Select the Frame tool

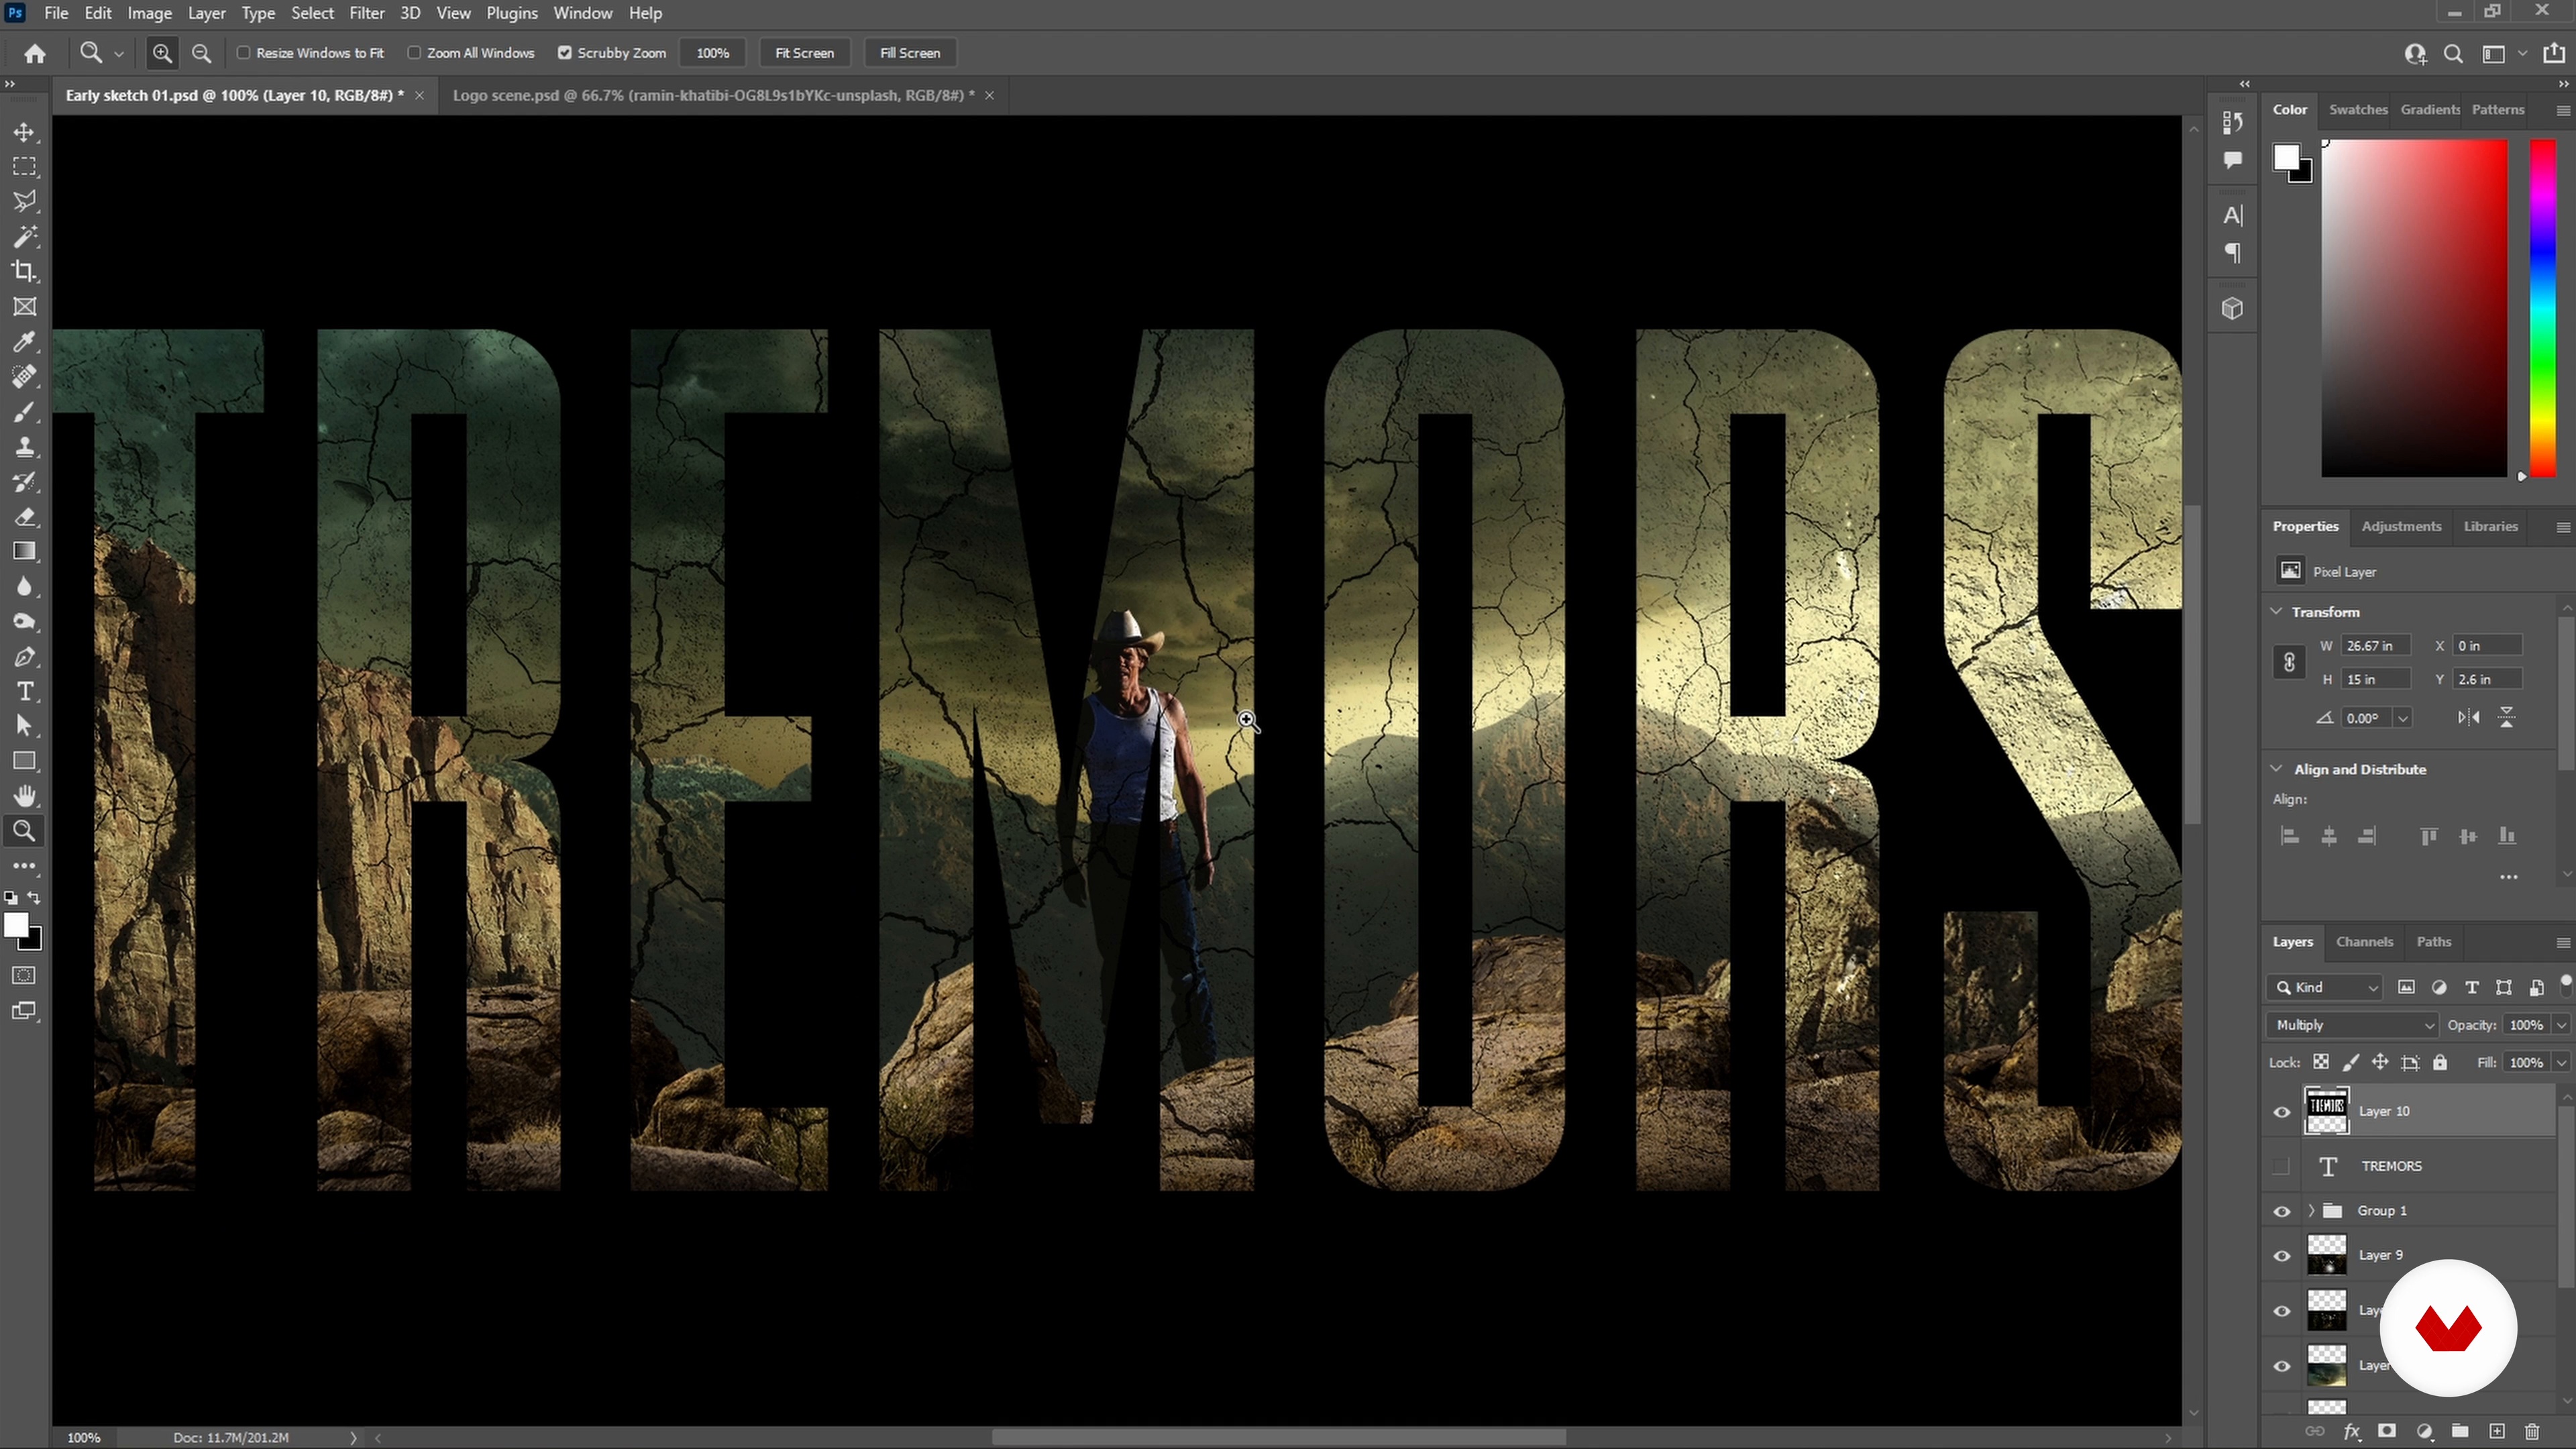[24, 306]
